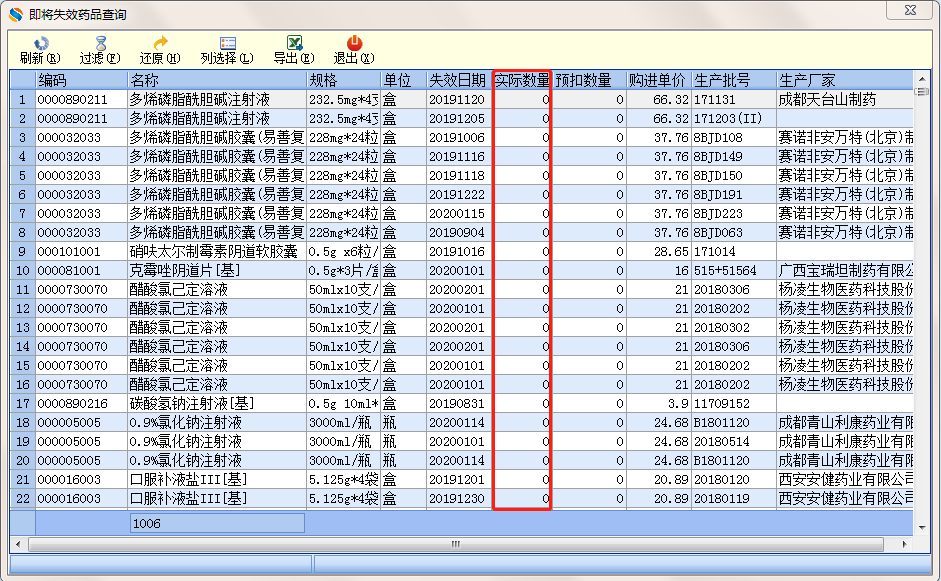
Task: Click the footer count field 1006
Action: [x=217, y=523]
